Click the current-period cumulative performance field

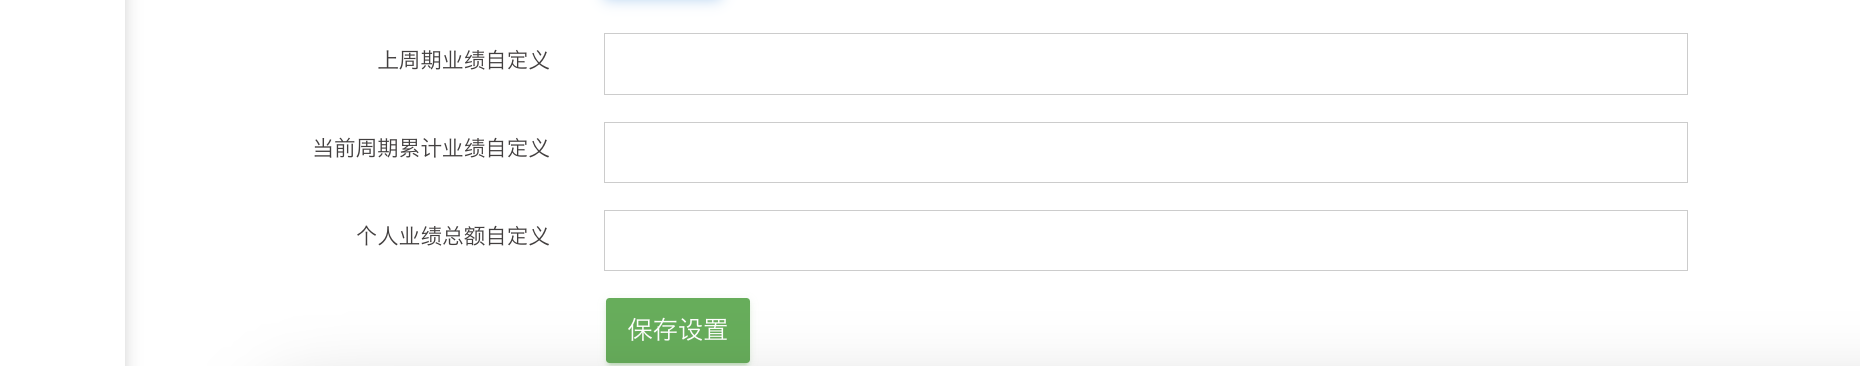click(x=1145, y=152)
